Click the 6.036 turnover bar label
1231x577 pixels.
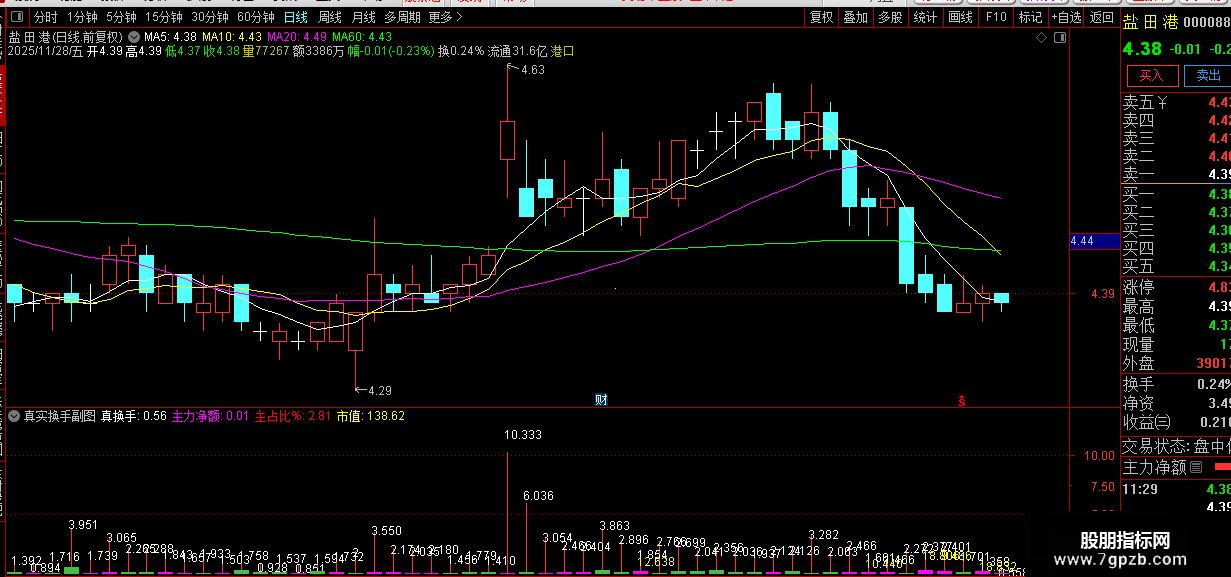tap(538, 495)
